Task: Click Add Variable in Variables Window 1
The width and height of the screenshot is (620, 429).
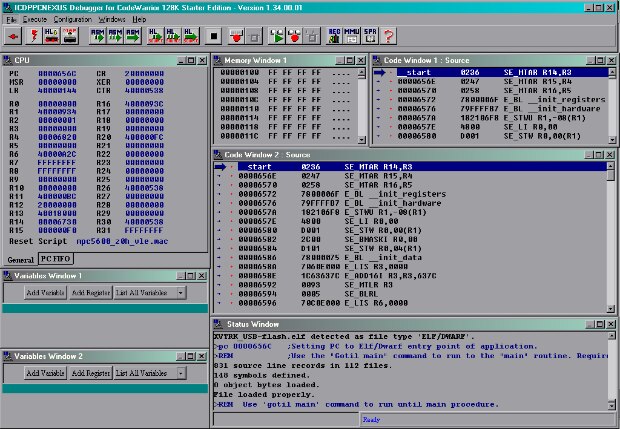Action: [x=44, y=292]
